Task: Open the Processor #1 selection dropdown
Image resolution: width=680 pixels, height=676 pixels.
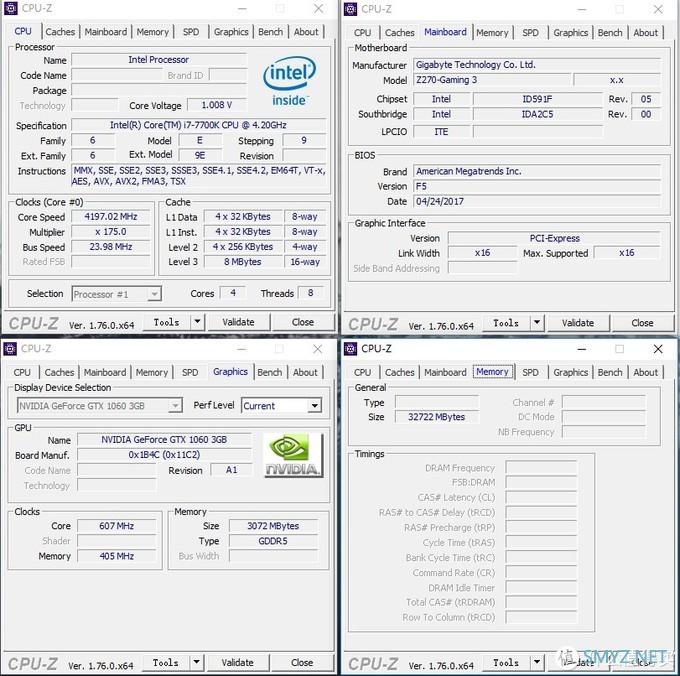Action: coord(117,294)
